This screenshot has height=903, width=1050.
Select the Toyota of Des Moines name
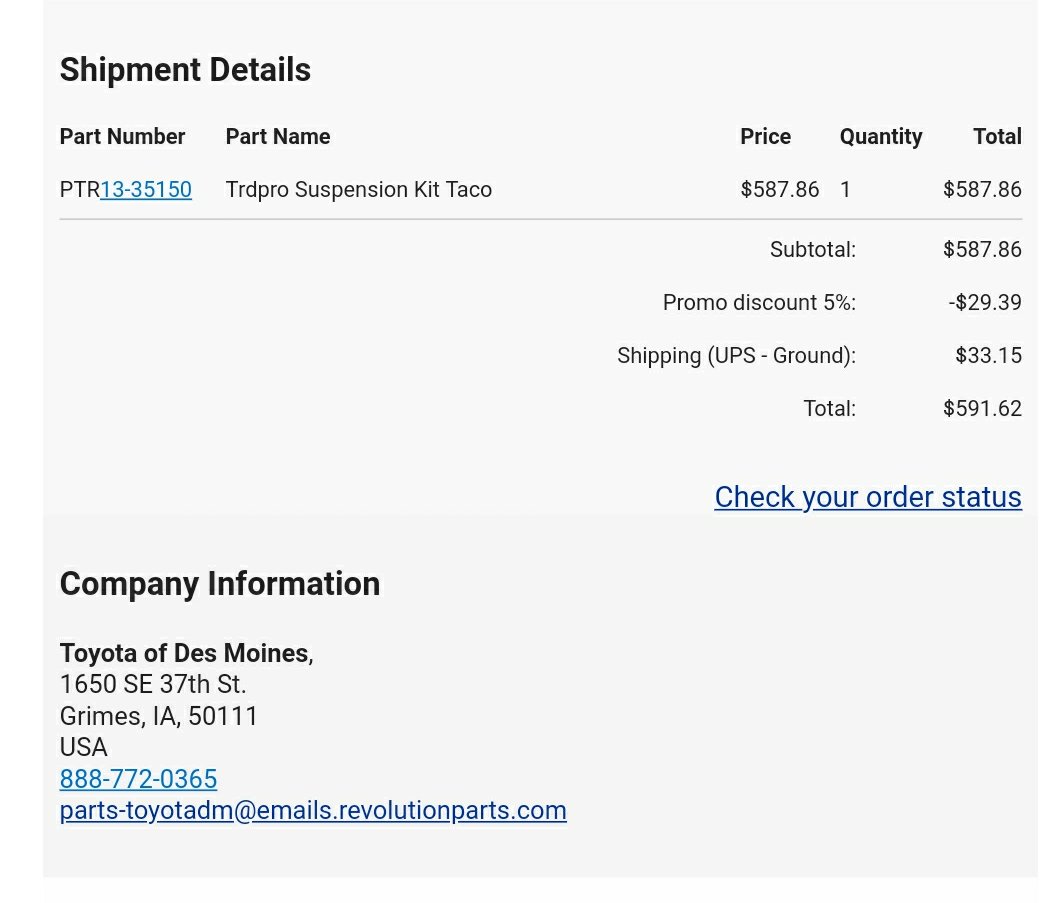pos(186,653)
